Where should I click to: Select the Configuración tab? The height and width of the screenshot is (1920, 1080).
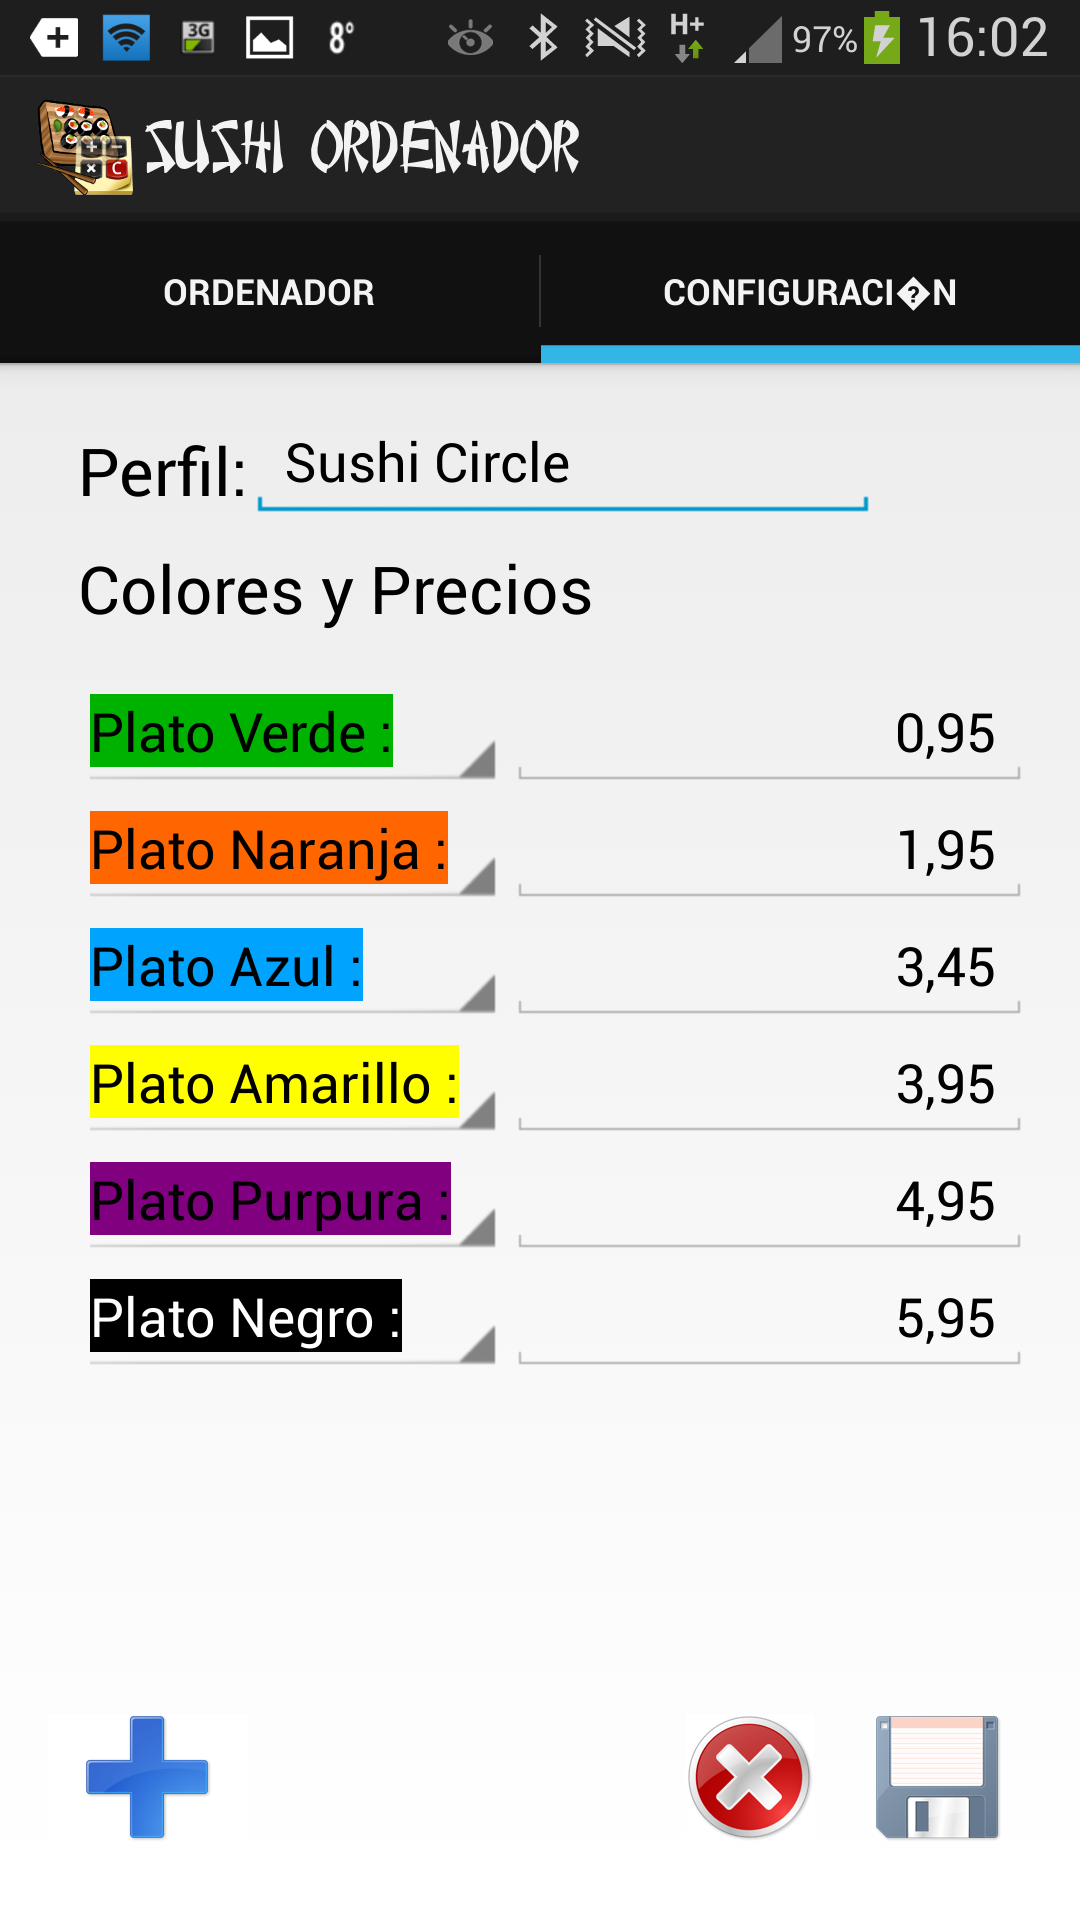[810, 292]
